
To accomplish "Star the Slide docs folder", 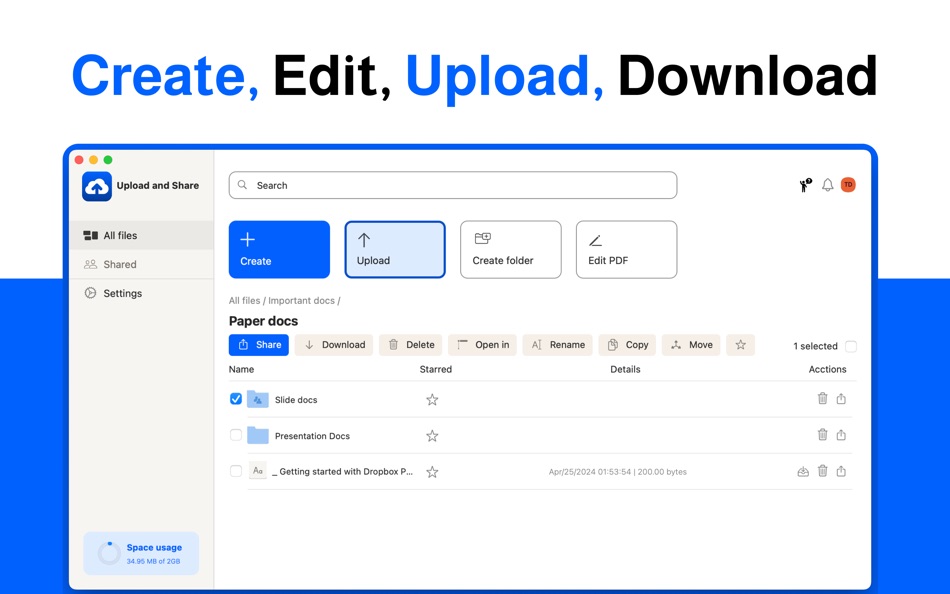I will (432, 399).
